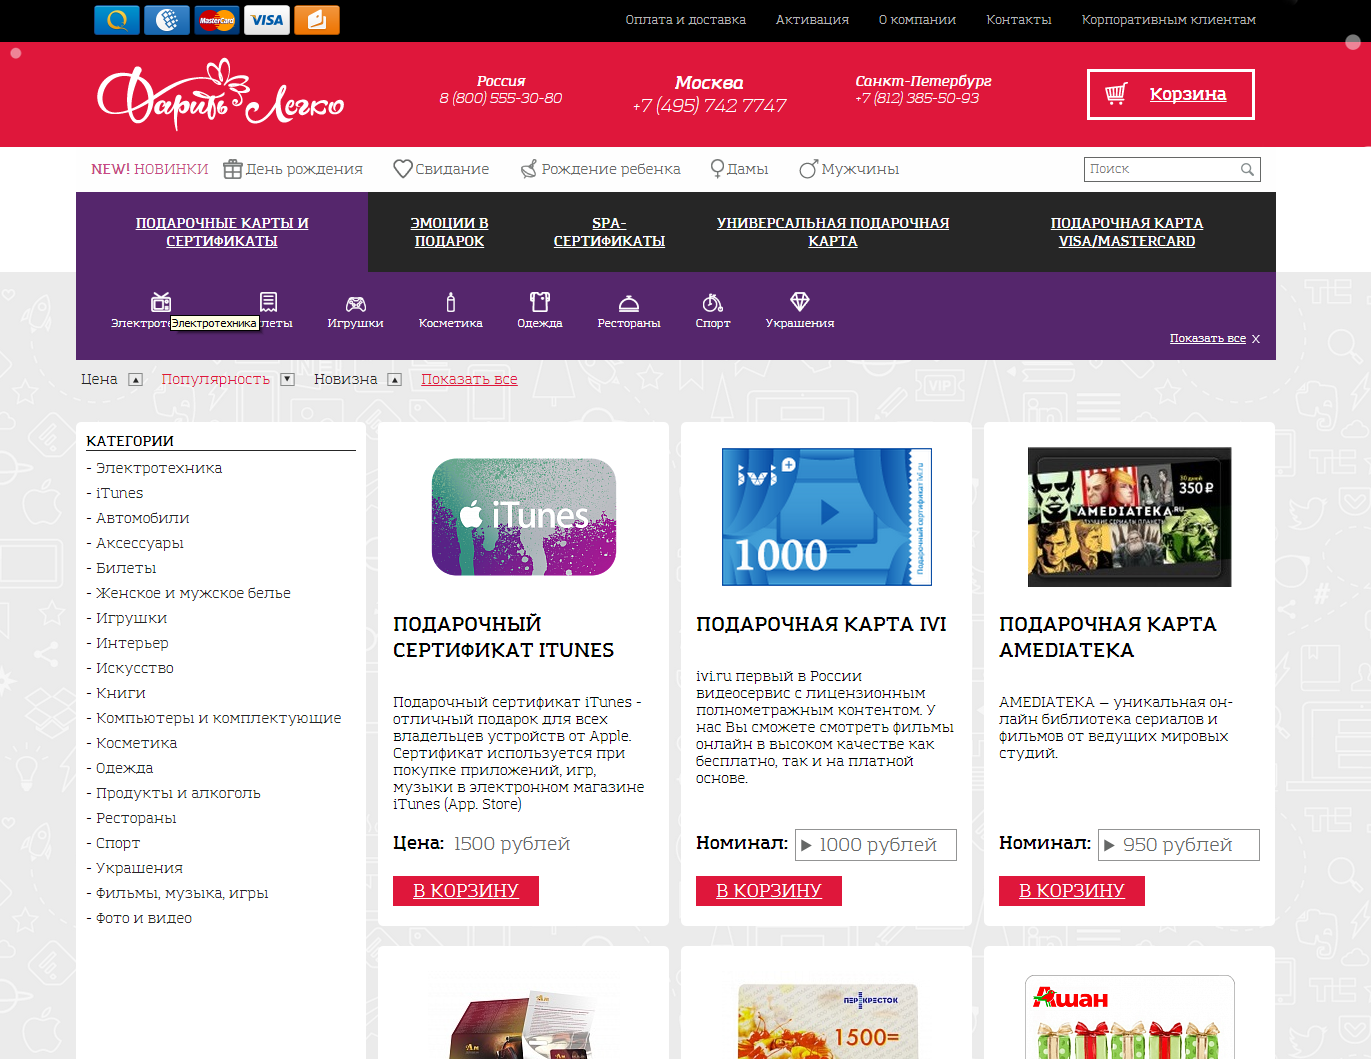
Task: Select the Украшения diamond icon
Action: pos(800,301)
